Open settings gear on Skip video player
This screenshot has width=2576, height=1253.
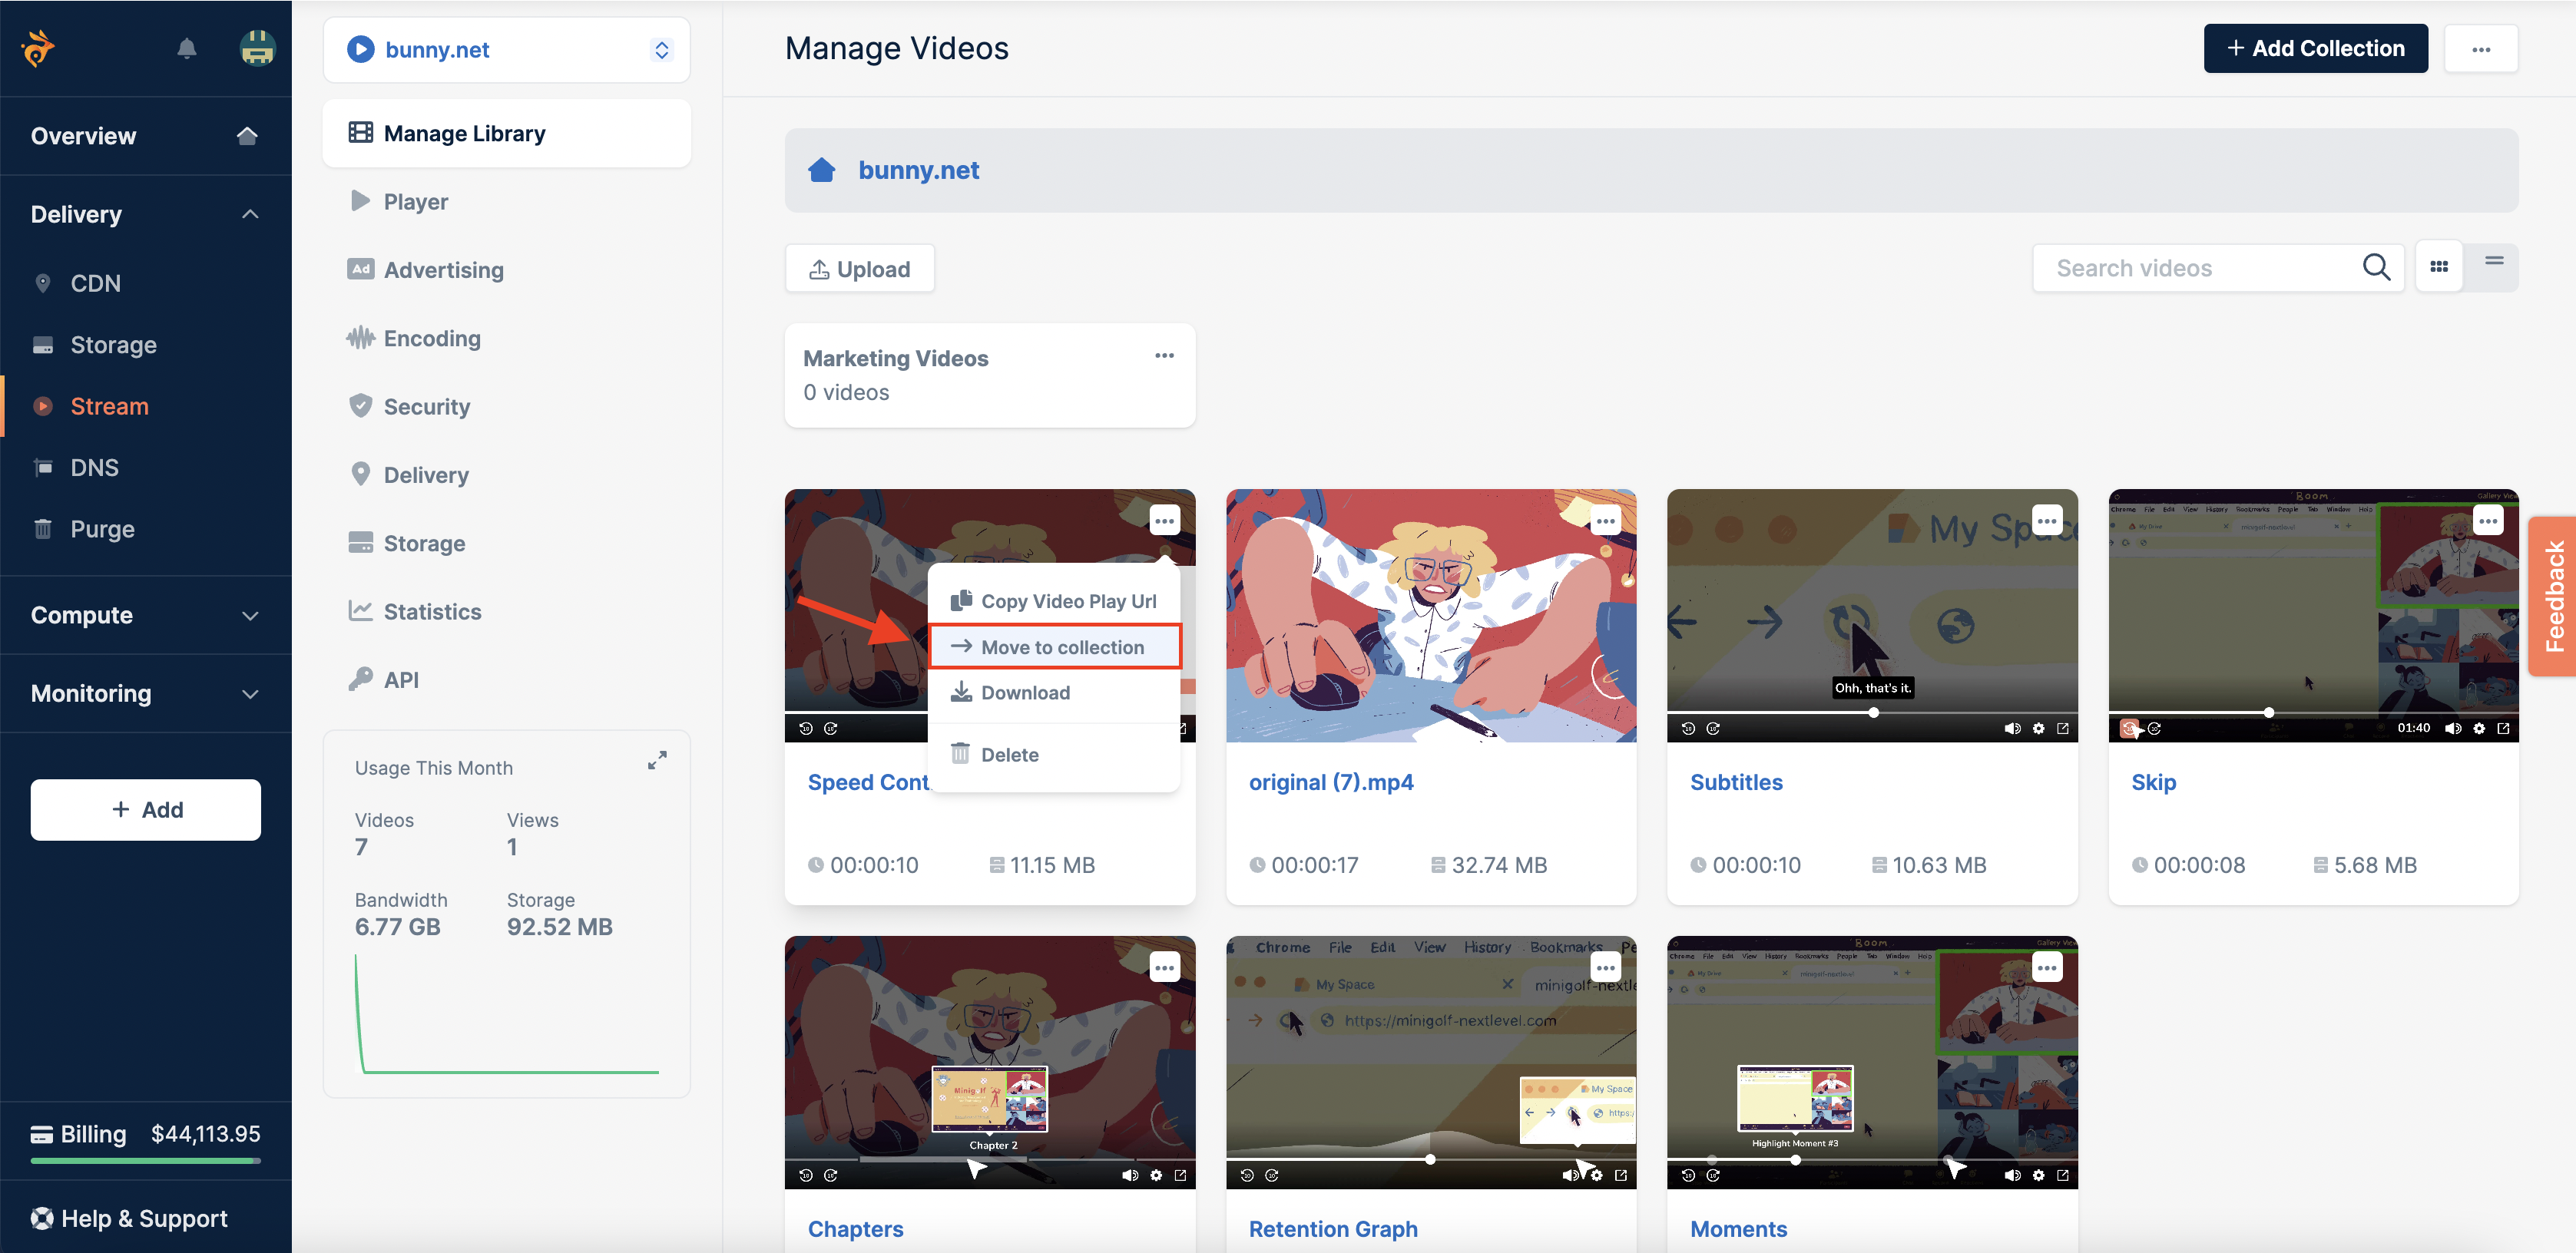[x=2479, y=728]
